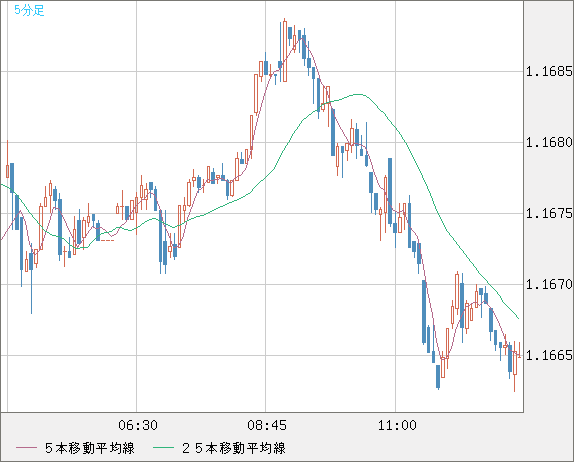Click the purple 5-period MA legend line
Screen dimensions: 574x462
point(26,448)
